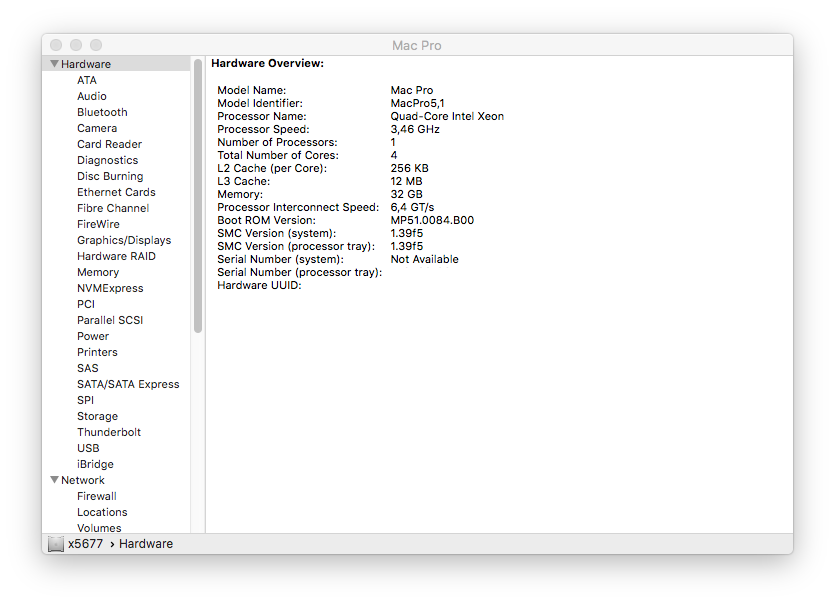Click Hardware in the bottom path bar
835x604 pixels.
pyautogui.click(x=146, y=544)
